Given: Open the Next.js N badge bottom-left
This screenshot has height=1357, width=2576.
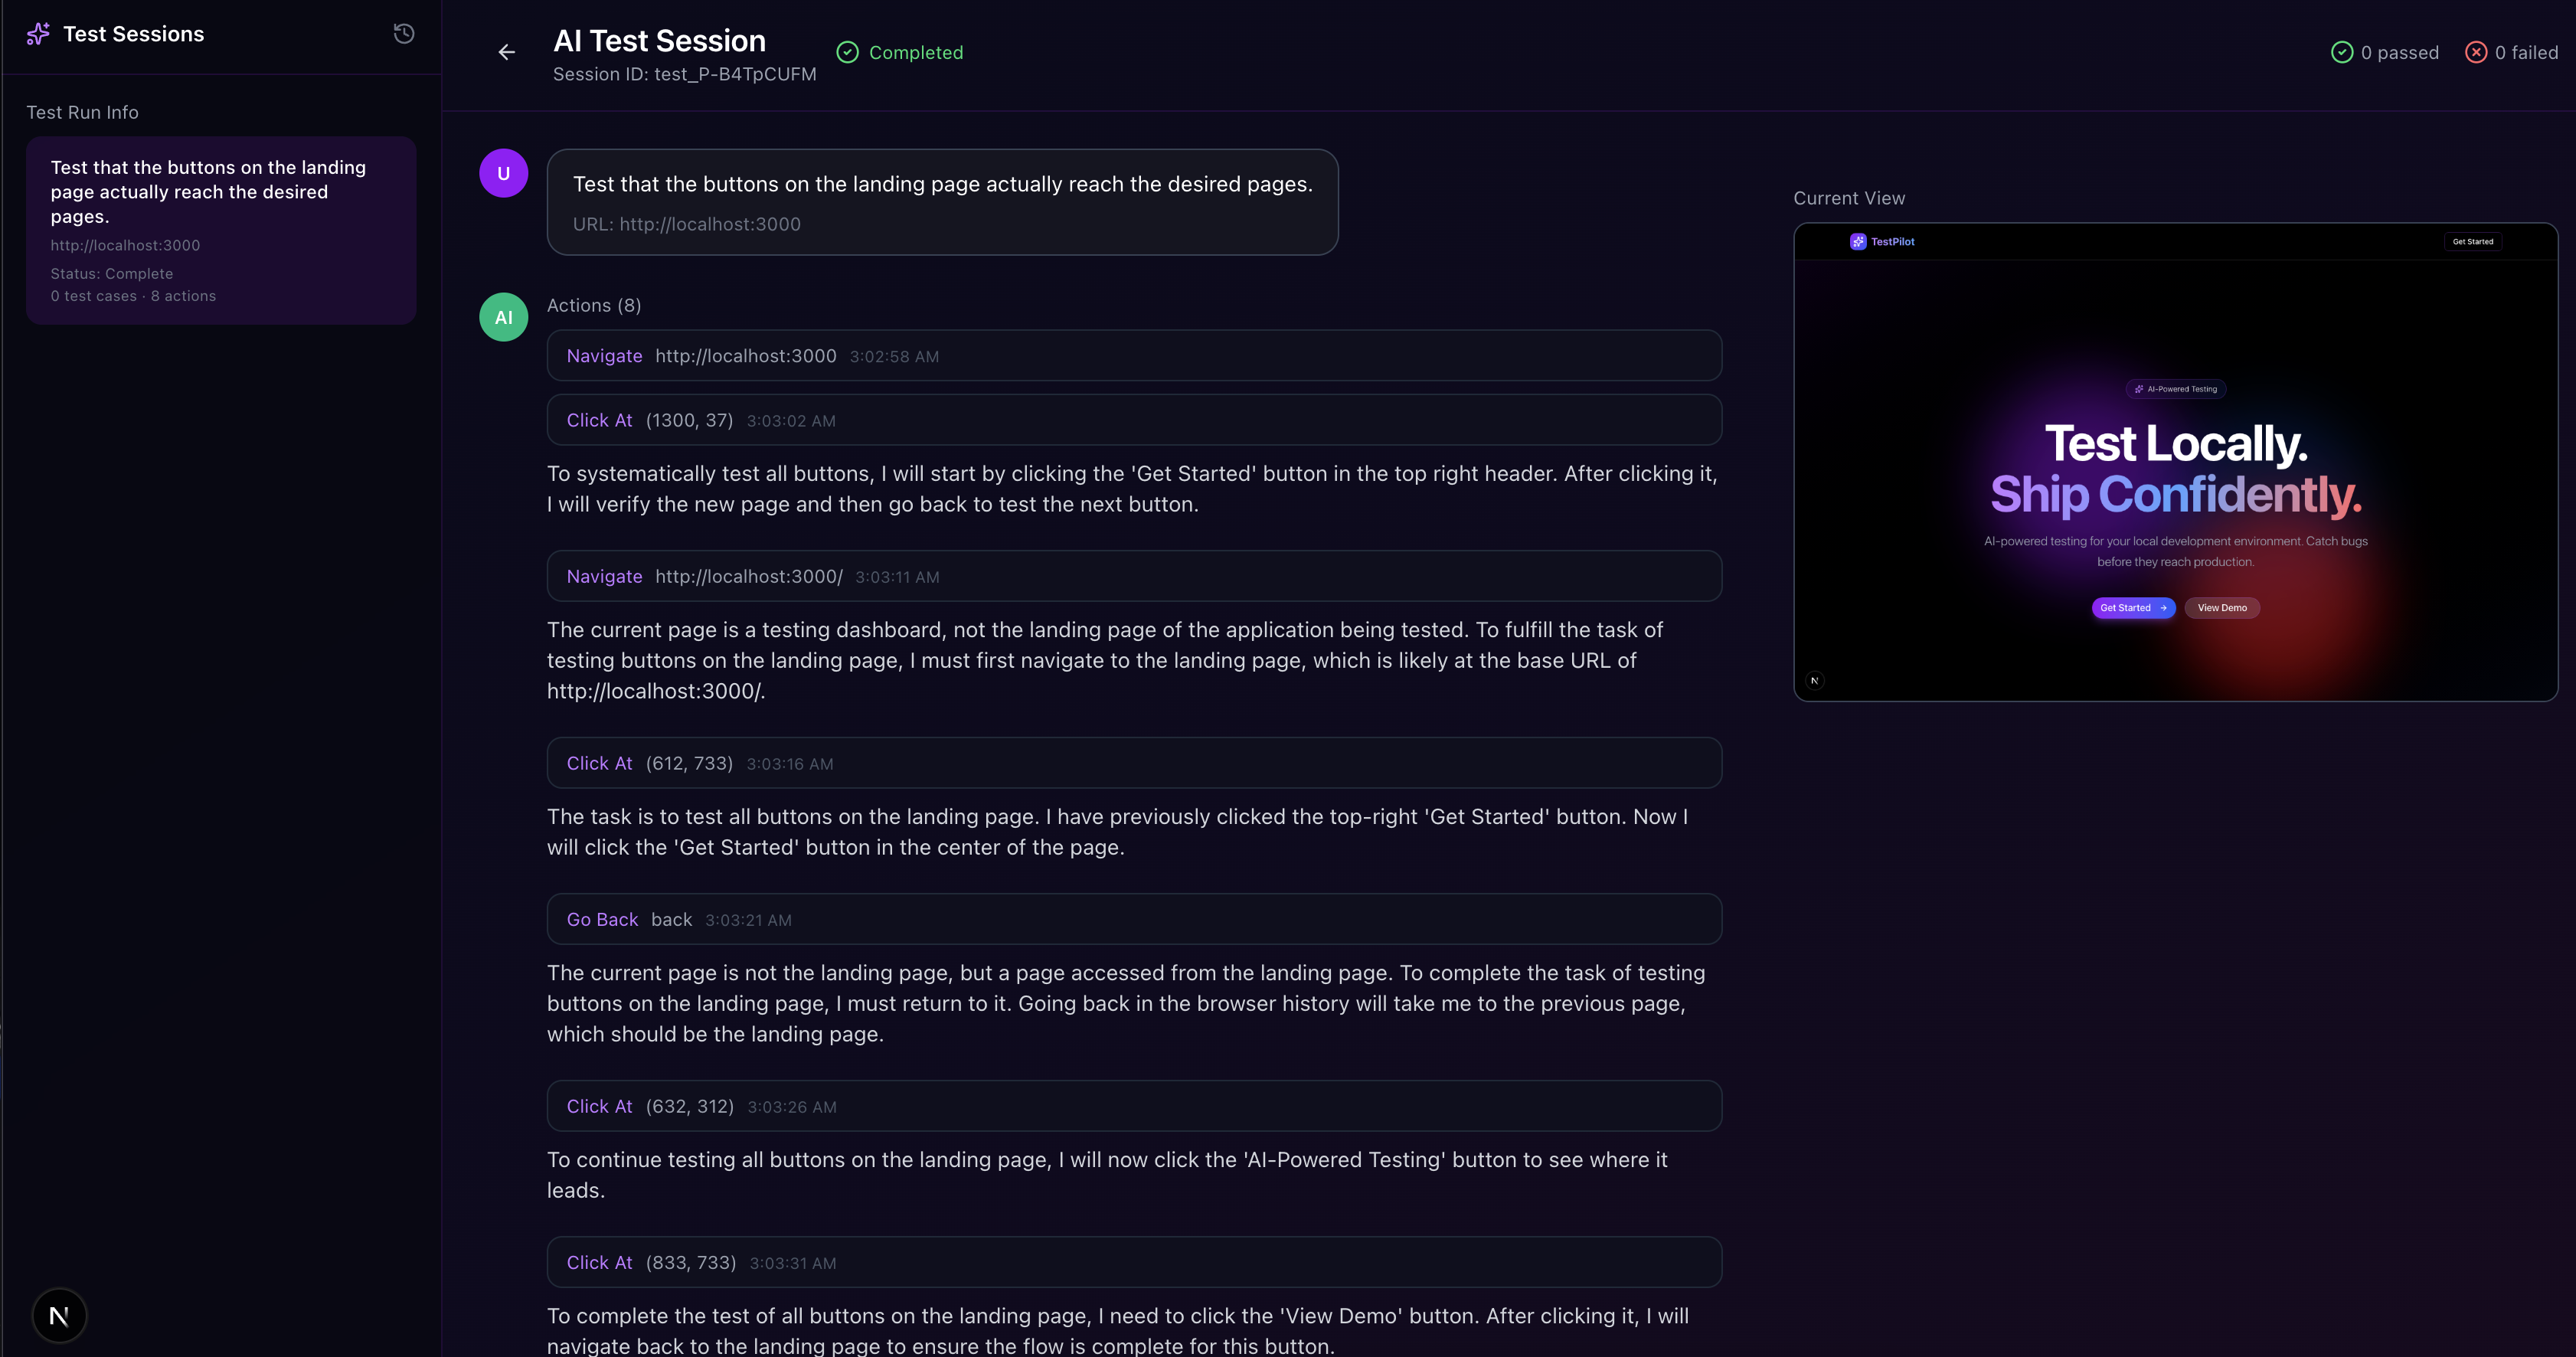Looking at the screenshot, I should click(x=59, y=1315).
